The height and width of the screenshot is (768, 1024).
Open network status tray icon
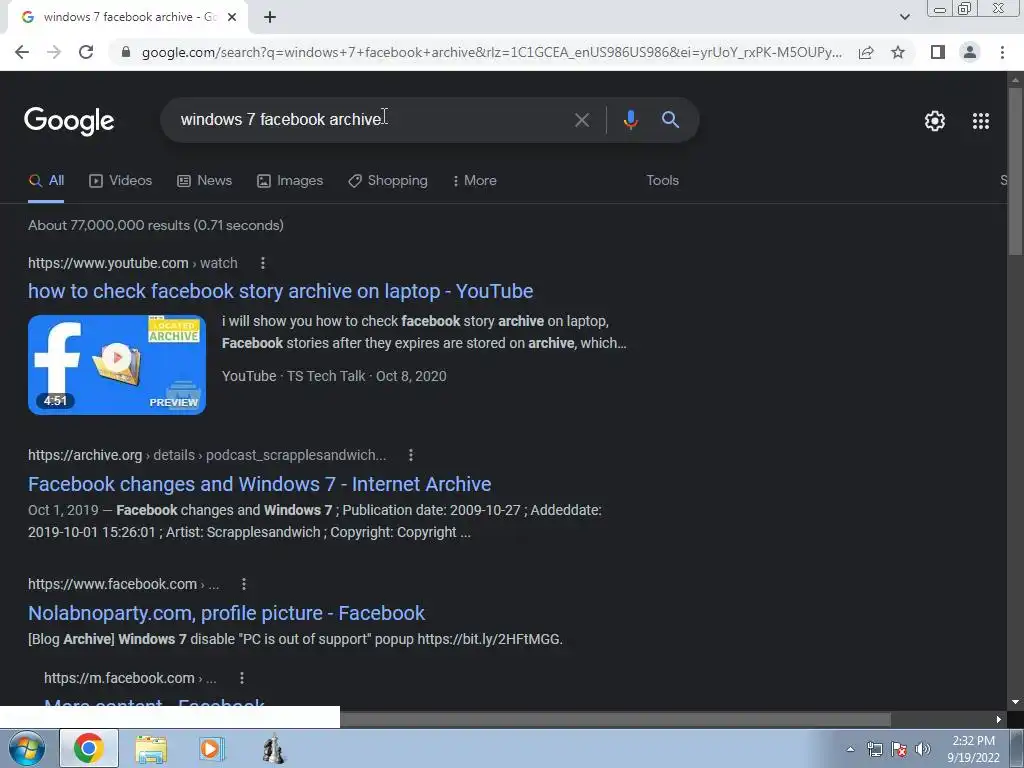[x=874, y=749]
